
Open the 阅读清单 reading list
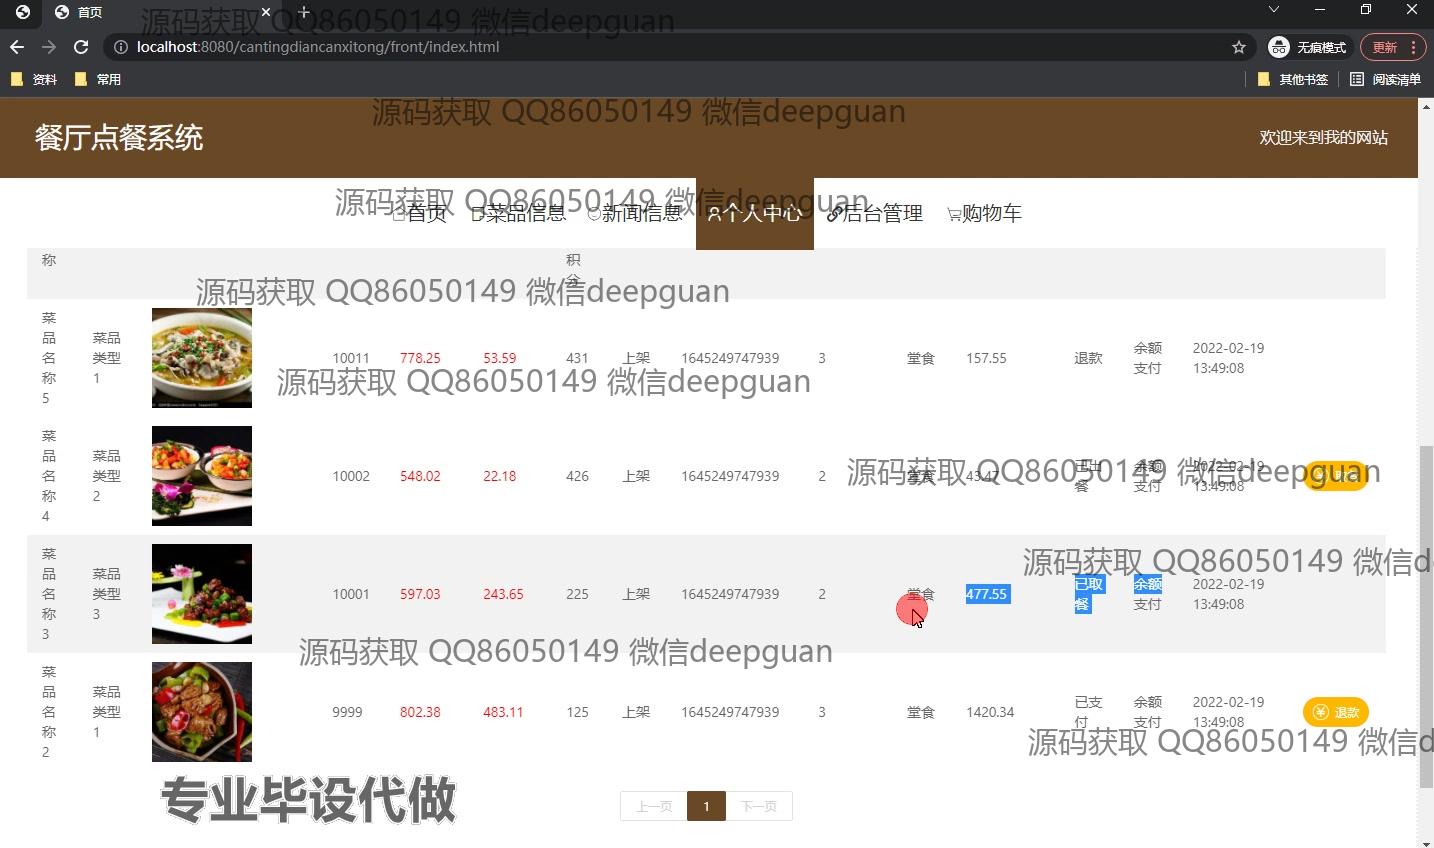1385,79
